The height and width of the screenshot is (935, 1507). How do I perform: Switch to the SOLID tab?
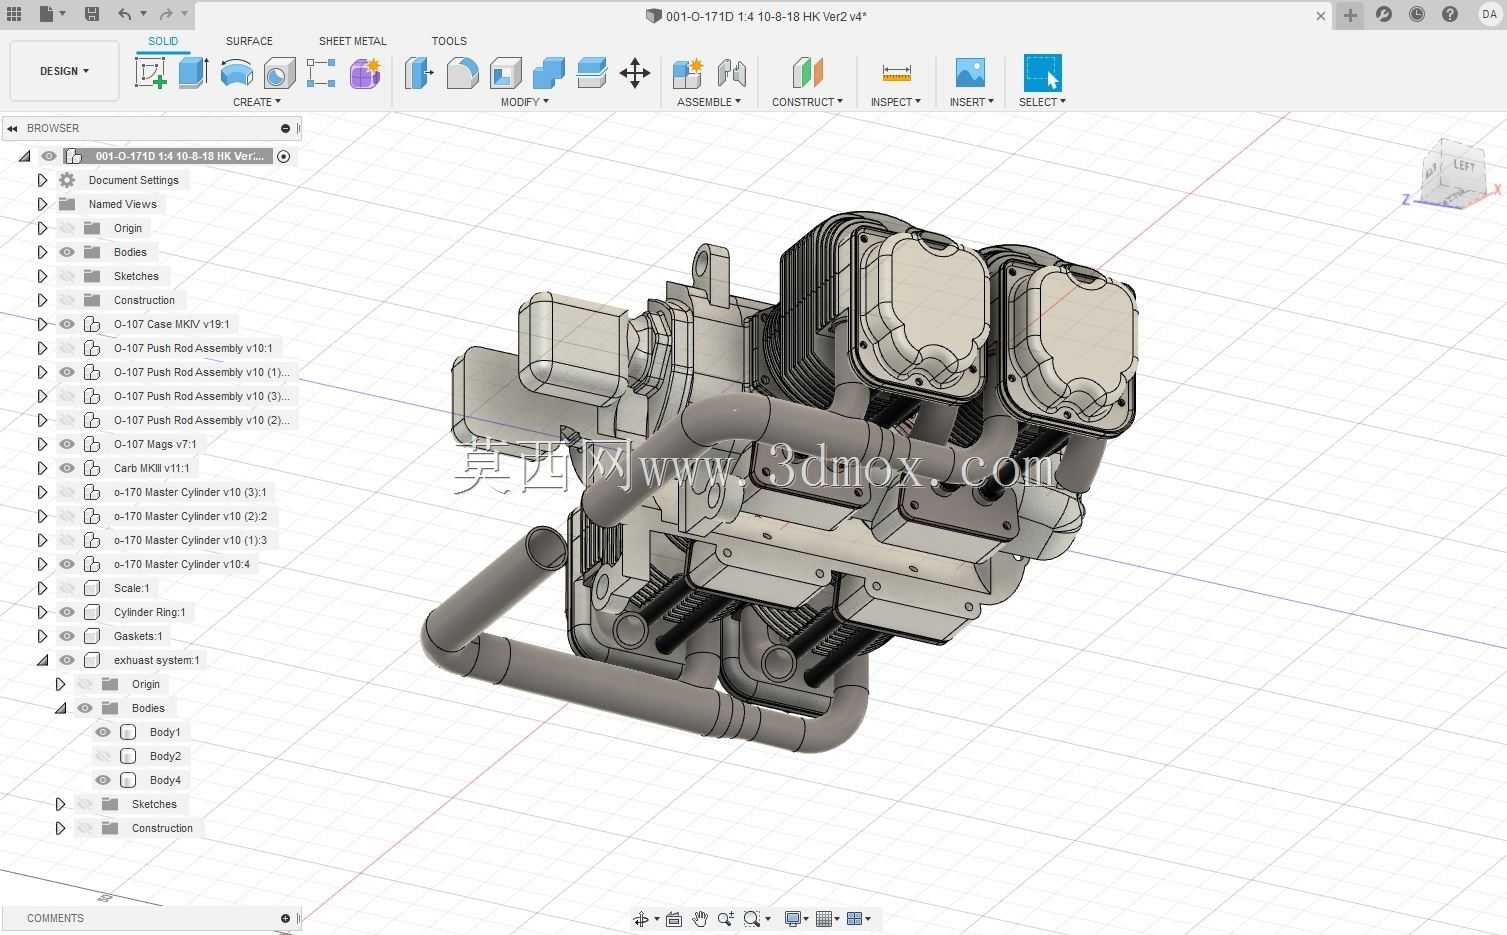pos(163,41)
